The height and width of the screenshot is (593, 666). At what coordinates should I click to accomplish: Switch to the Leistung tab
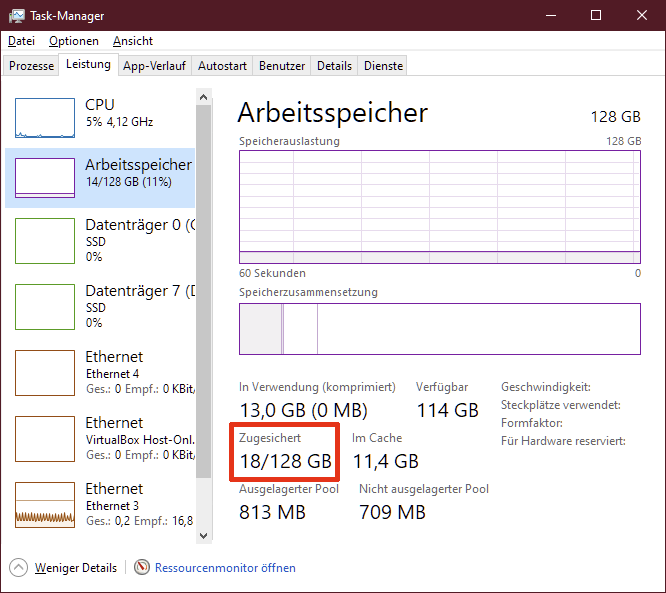click(88, 64)
